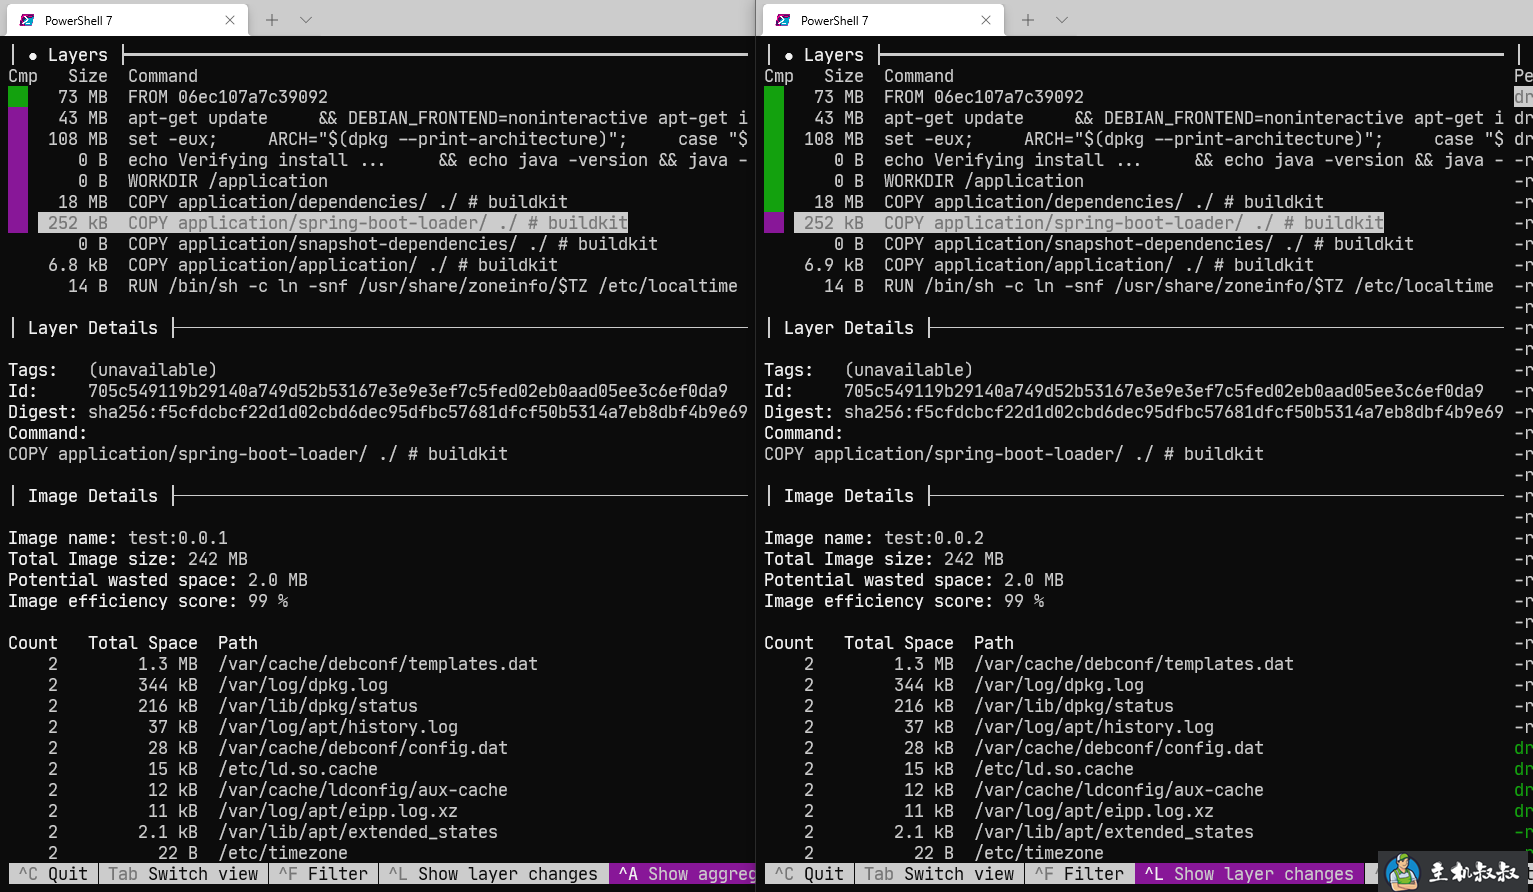
Task: Open new tab in right window
Action: coord(1028,20)
